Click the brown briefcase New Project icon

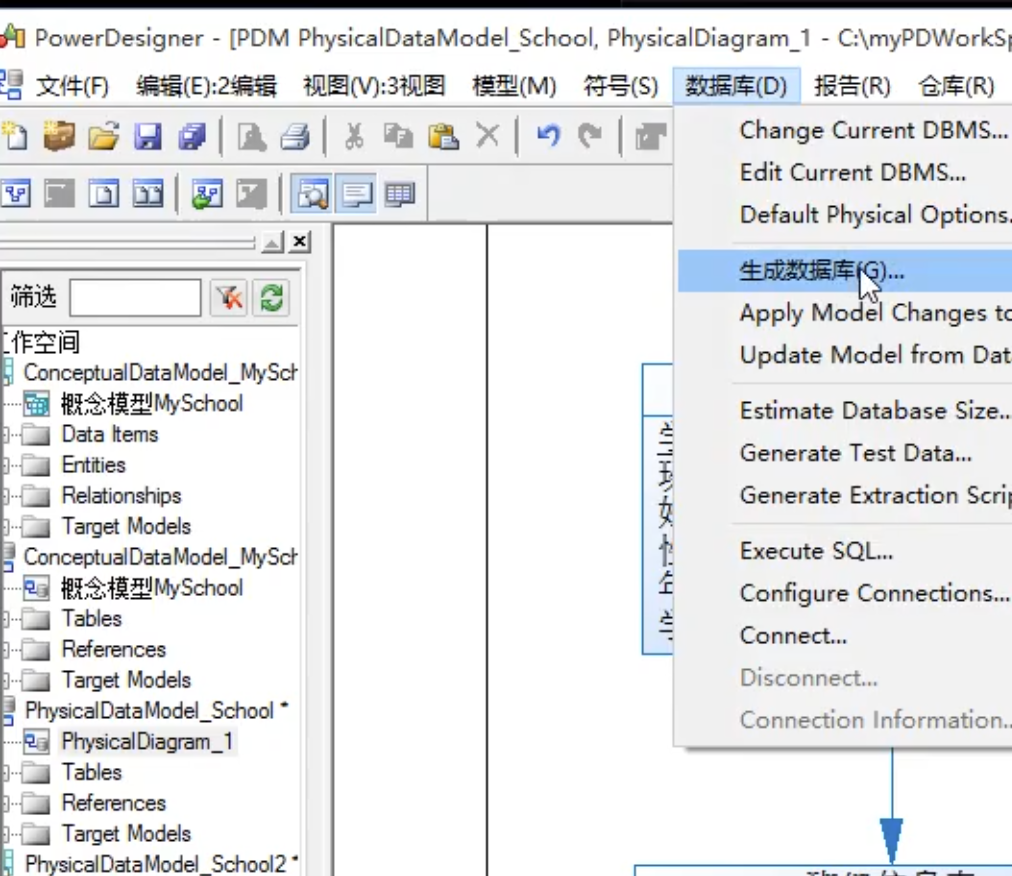click(x=59, y=136)
